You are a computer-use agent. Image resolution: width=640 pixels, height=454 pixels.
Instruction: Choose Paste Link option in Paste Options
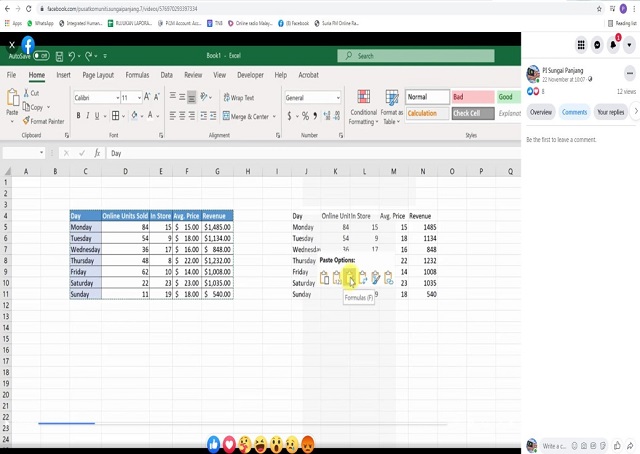click(388, 278)
